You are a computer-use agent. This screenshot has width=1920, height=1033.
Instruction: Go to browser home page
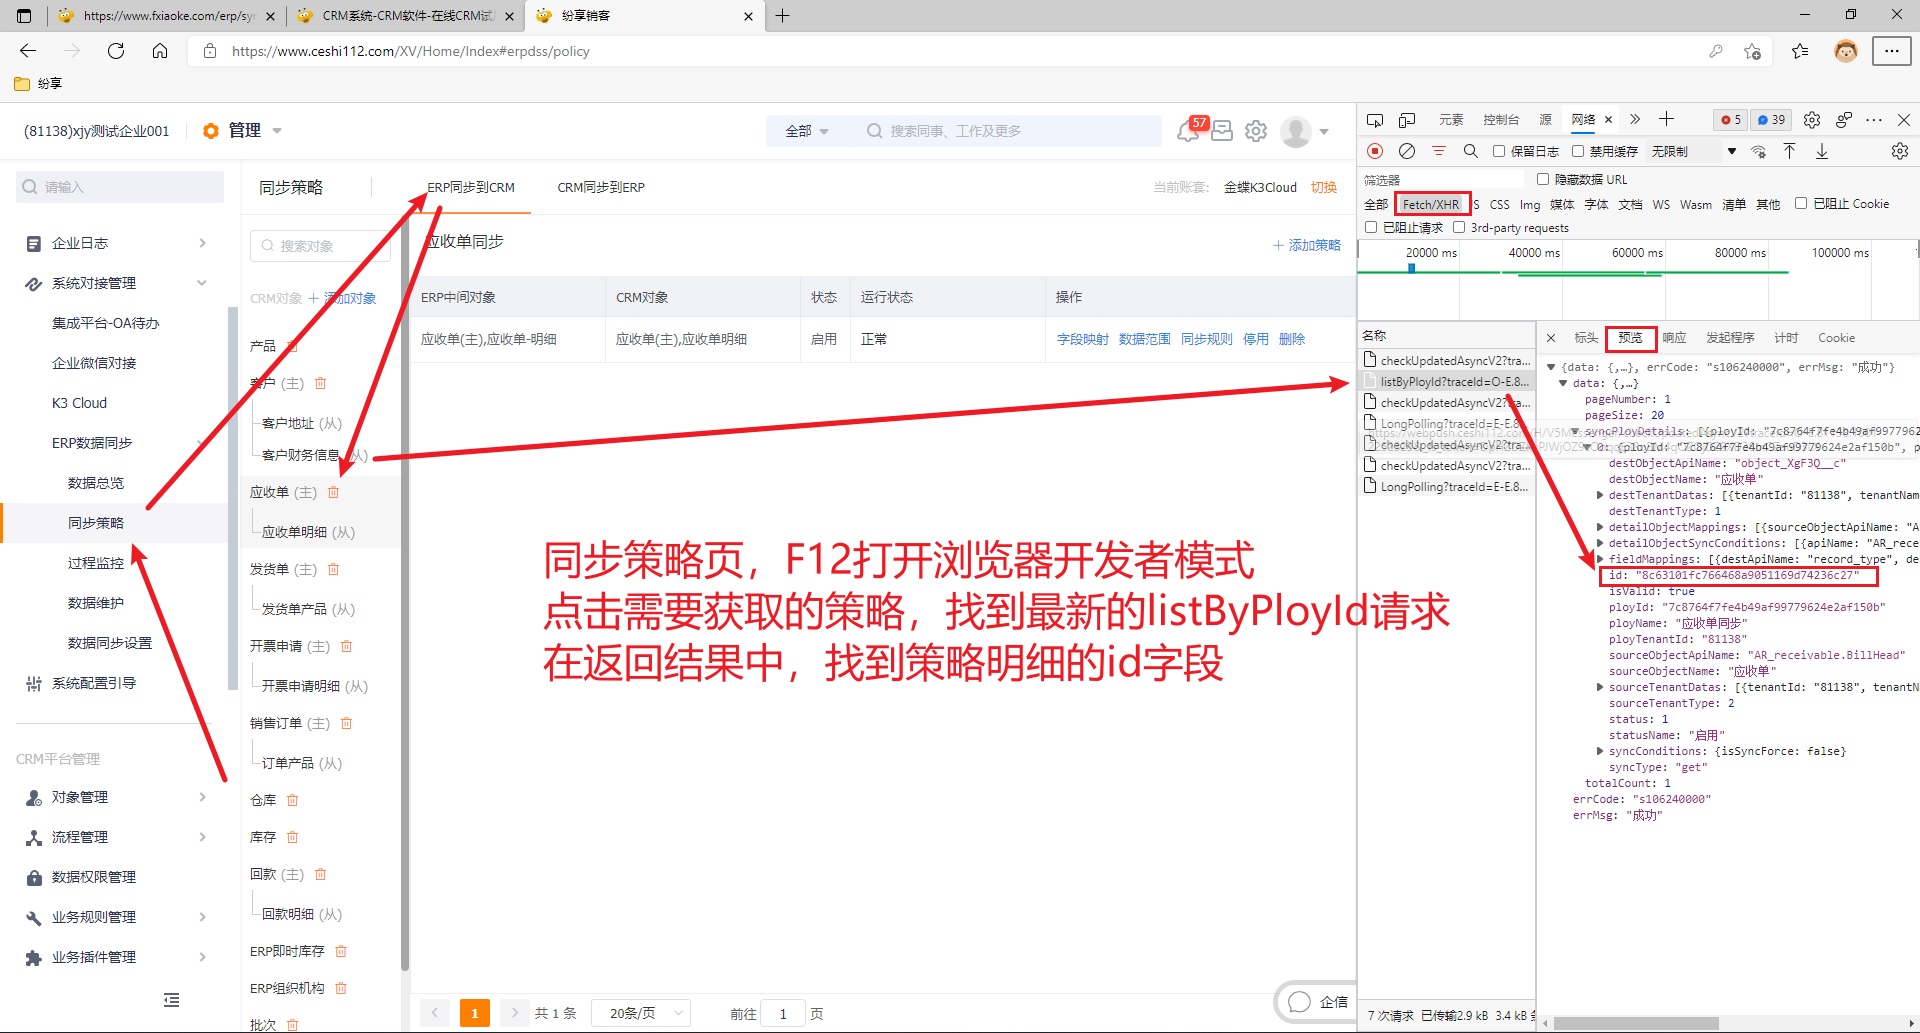pos(160,51)
